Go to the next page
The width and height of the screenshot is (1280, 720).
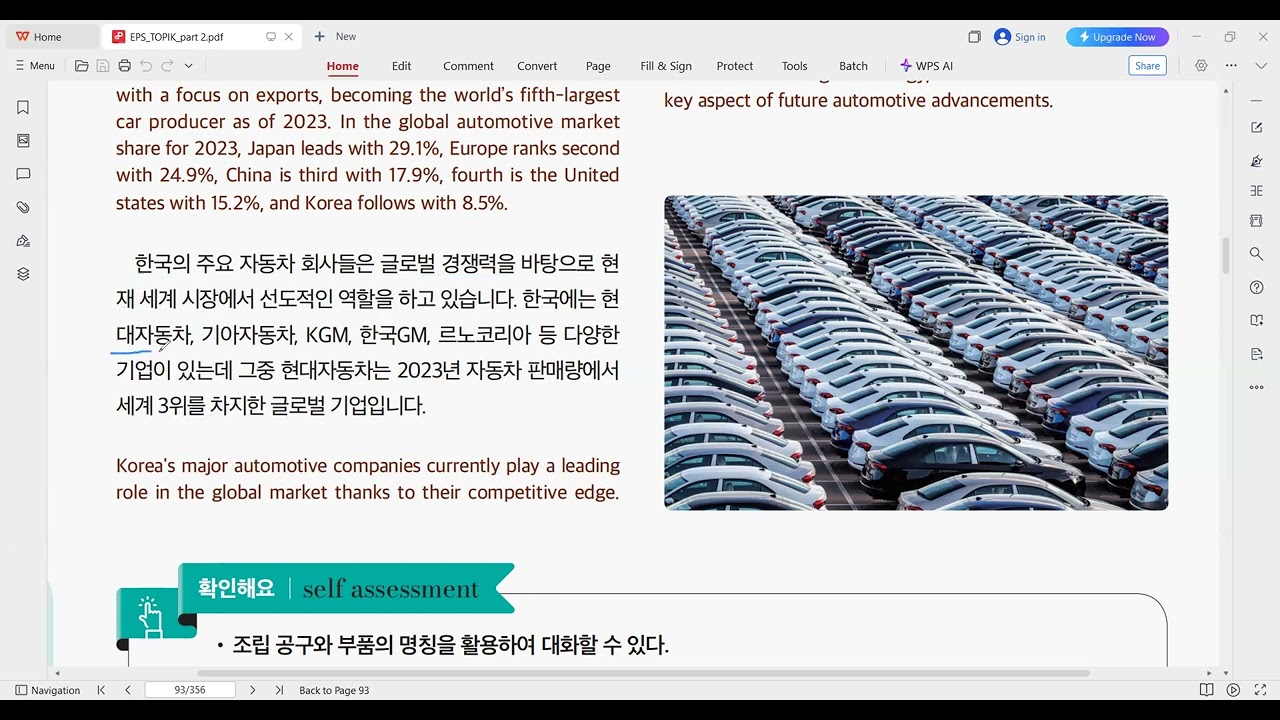[x=252, y=690]
